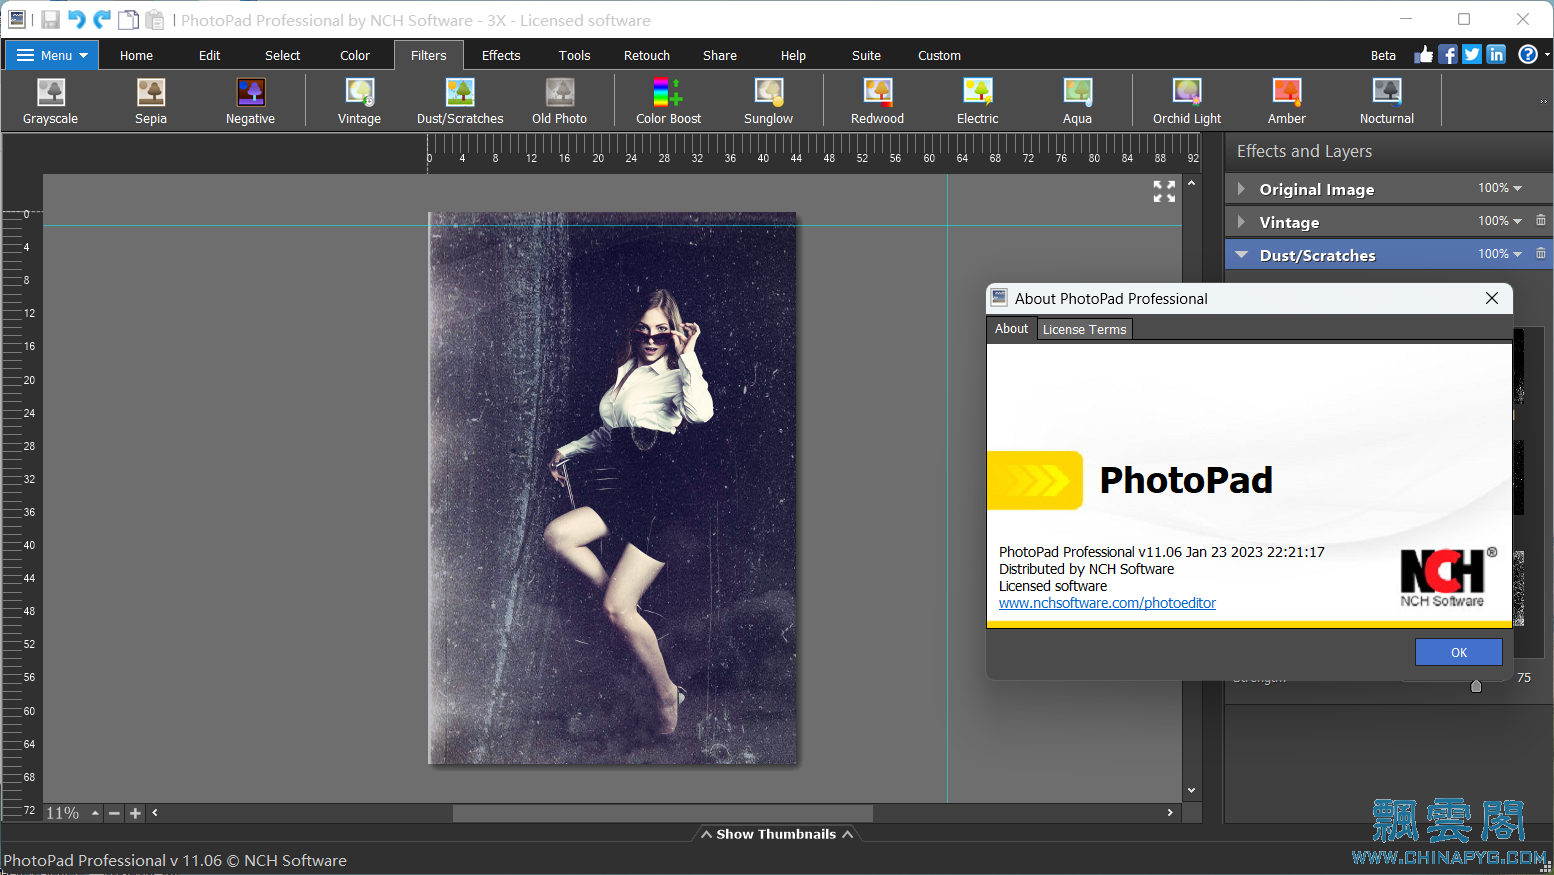Switch to the Effects tab
The width and height of the screenshot is (1554, 875).
point(501,55)
